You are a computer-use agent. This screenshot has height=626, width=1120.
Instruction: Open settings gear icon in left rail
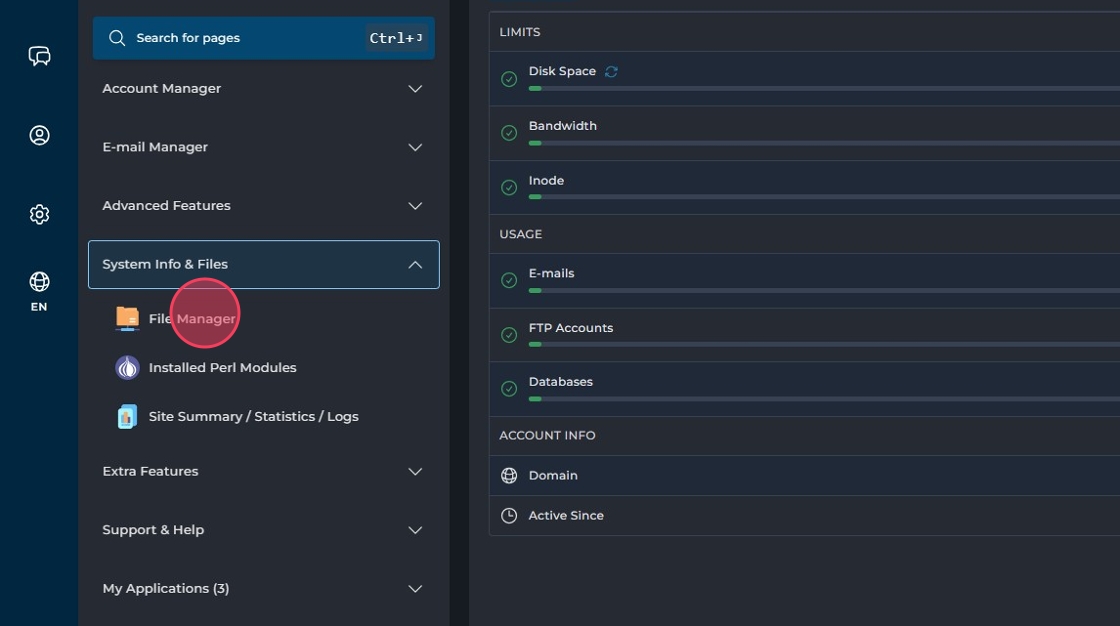[39, 214]
